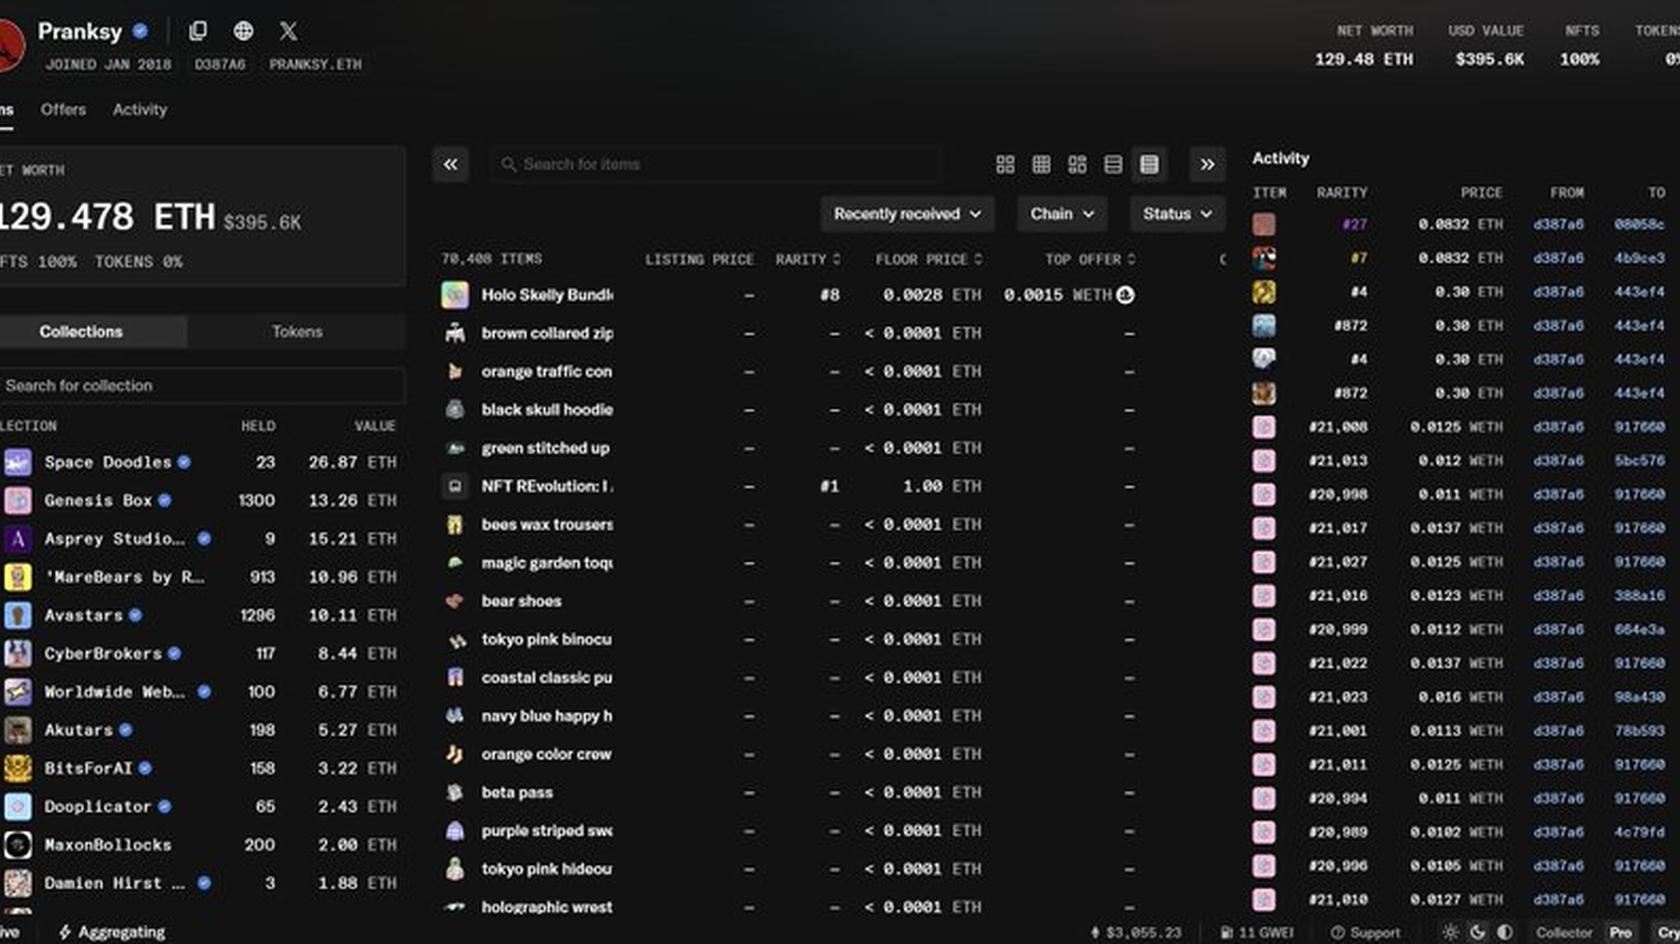Open Pranksy's X profile icon

pyautogui.click(x=288, y=31)
